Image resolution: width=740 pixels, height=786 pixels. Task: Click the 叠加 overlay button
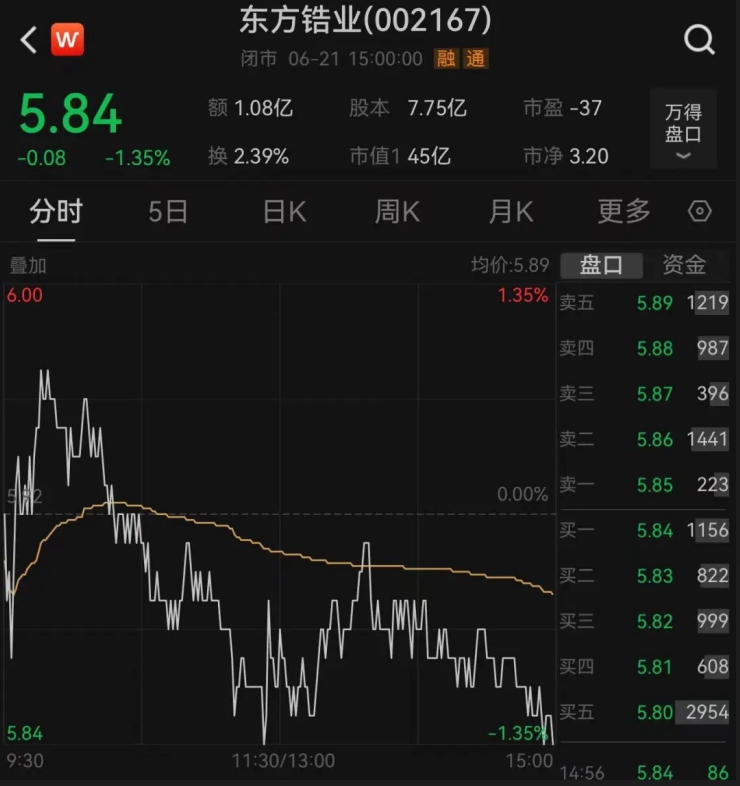(x=28, y=266)
